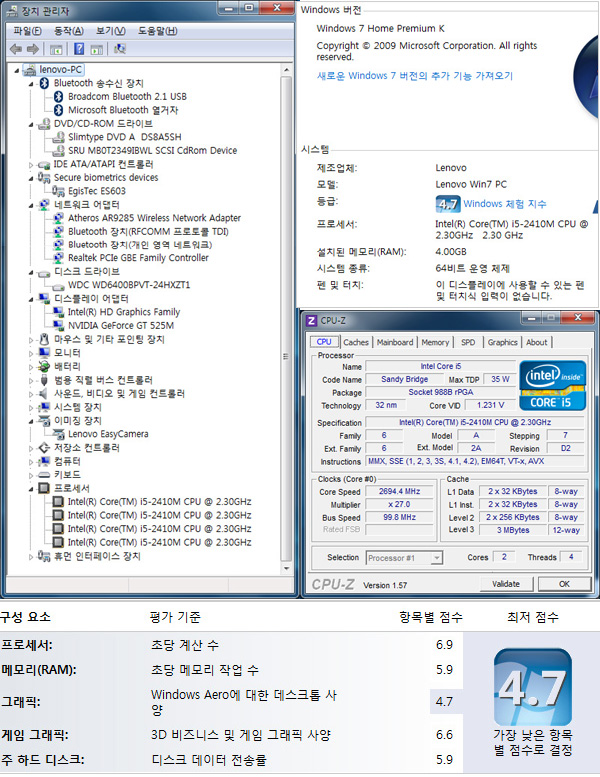This screenshot has height=777, width=600.
Task: Click the Intel Core i5 logo in CPU-Z
Action: [x=552, y=386]
